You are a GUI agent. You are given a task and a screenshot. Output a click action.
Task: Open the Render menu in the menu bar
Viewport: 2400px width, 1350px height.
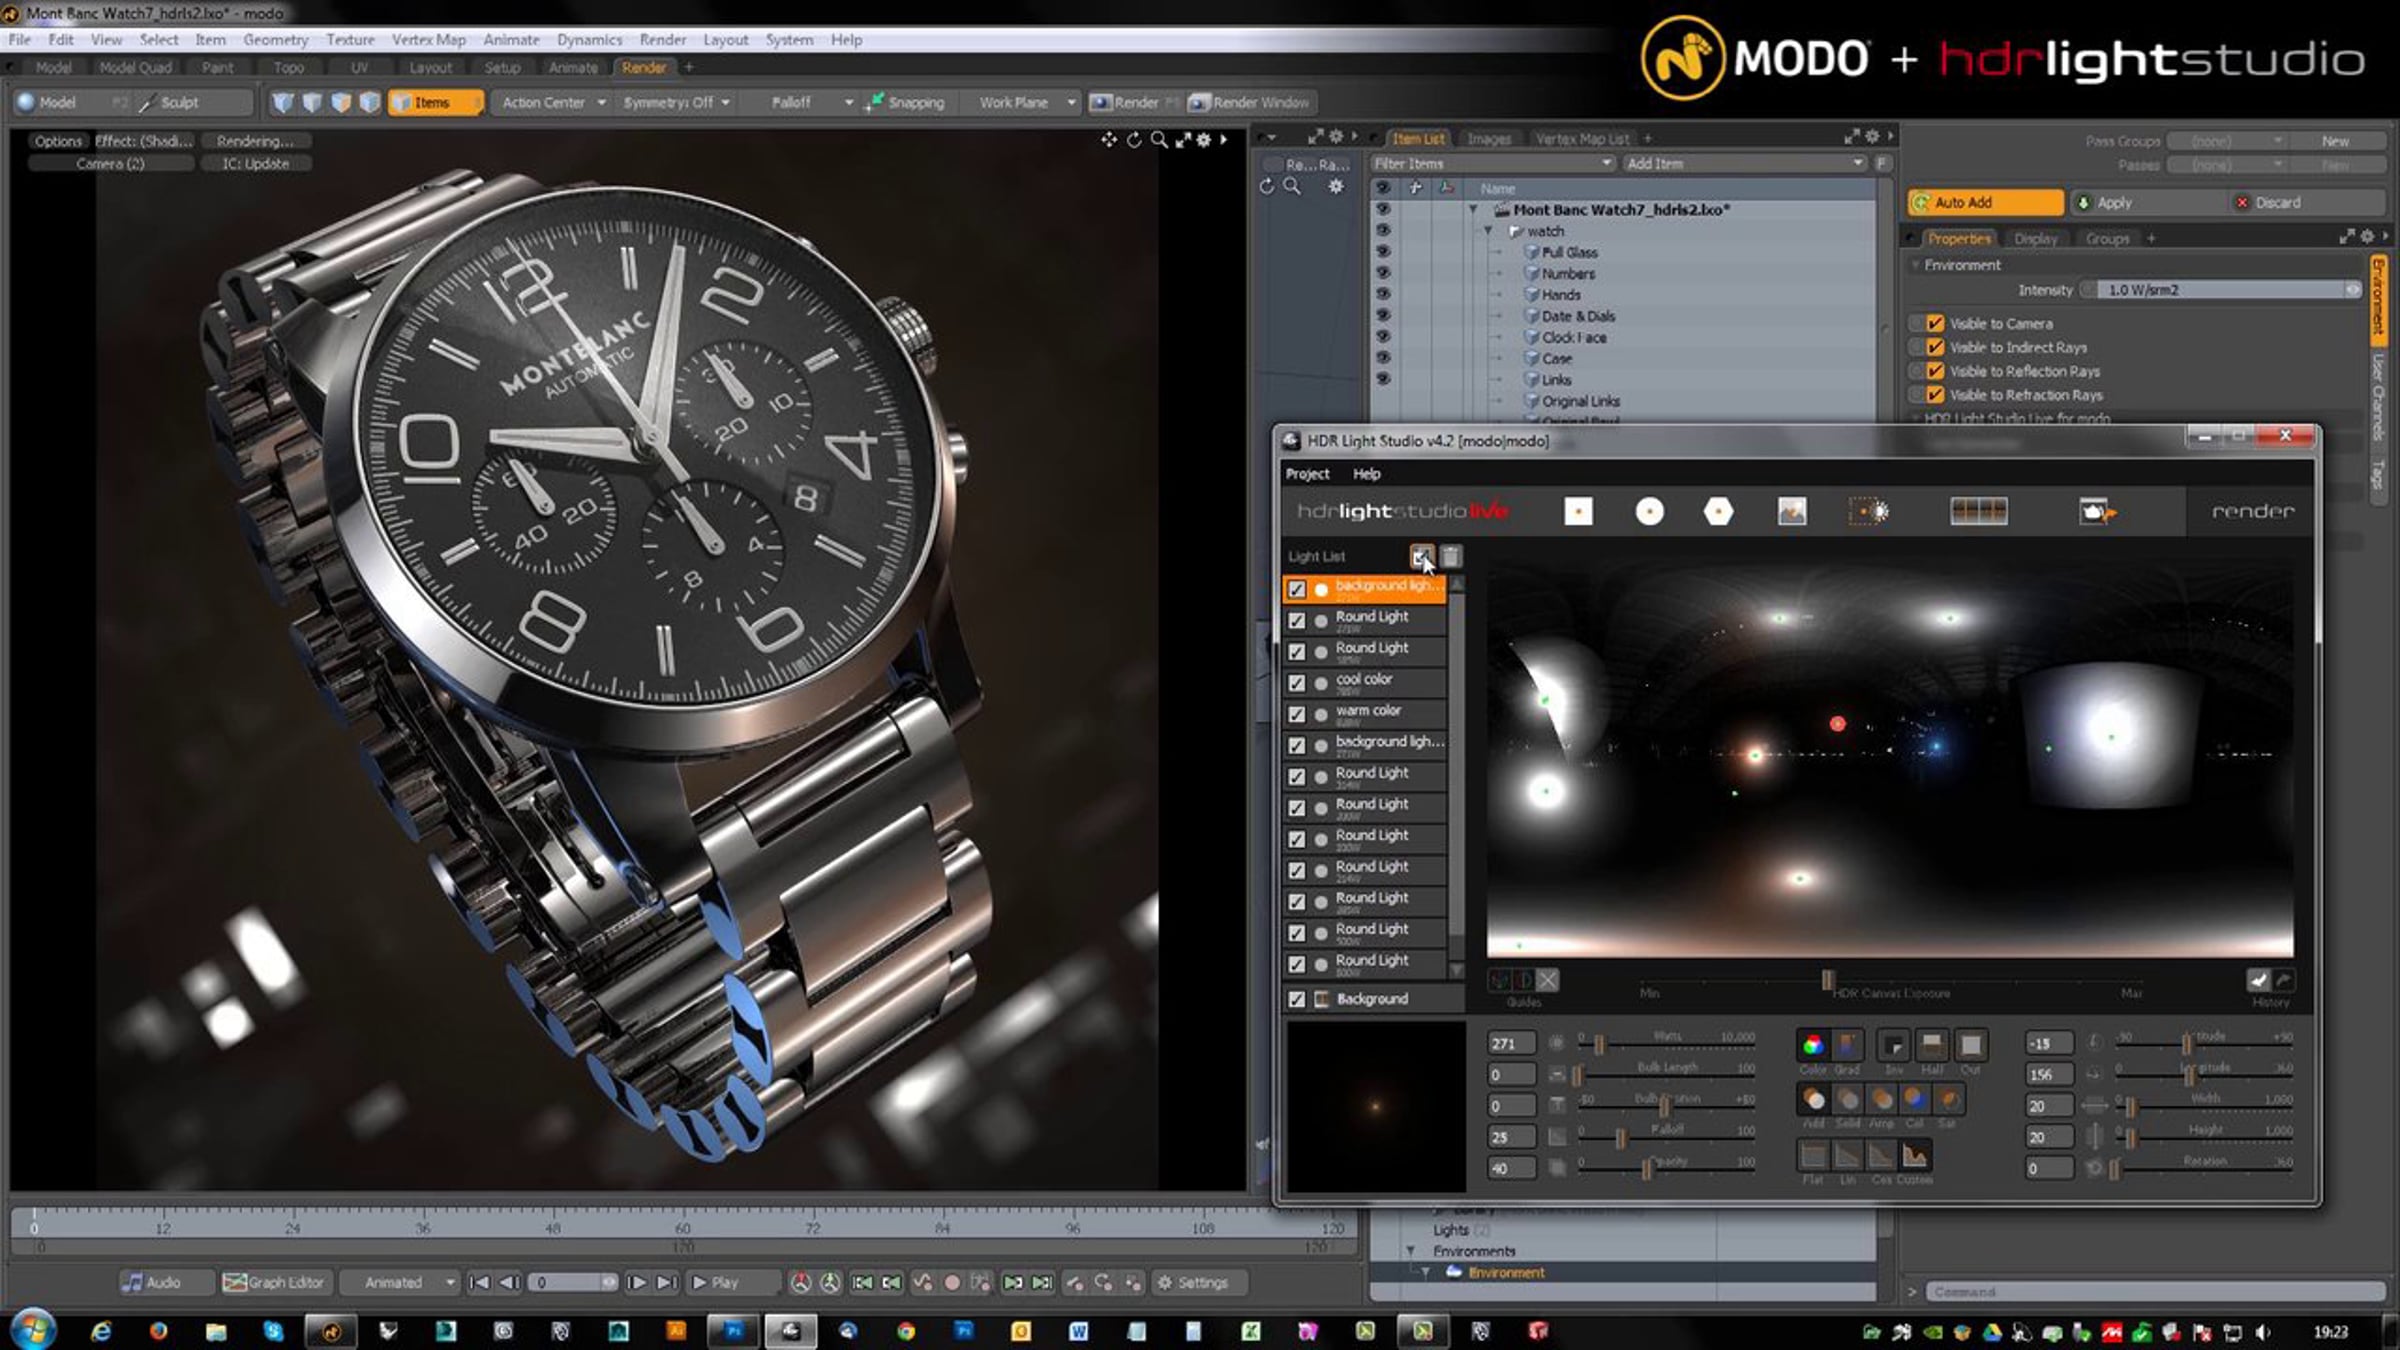(x=662, y=40)
